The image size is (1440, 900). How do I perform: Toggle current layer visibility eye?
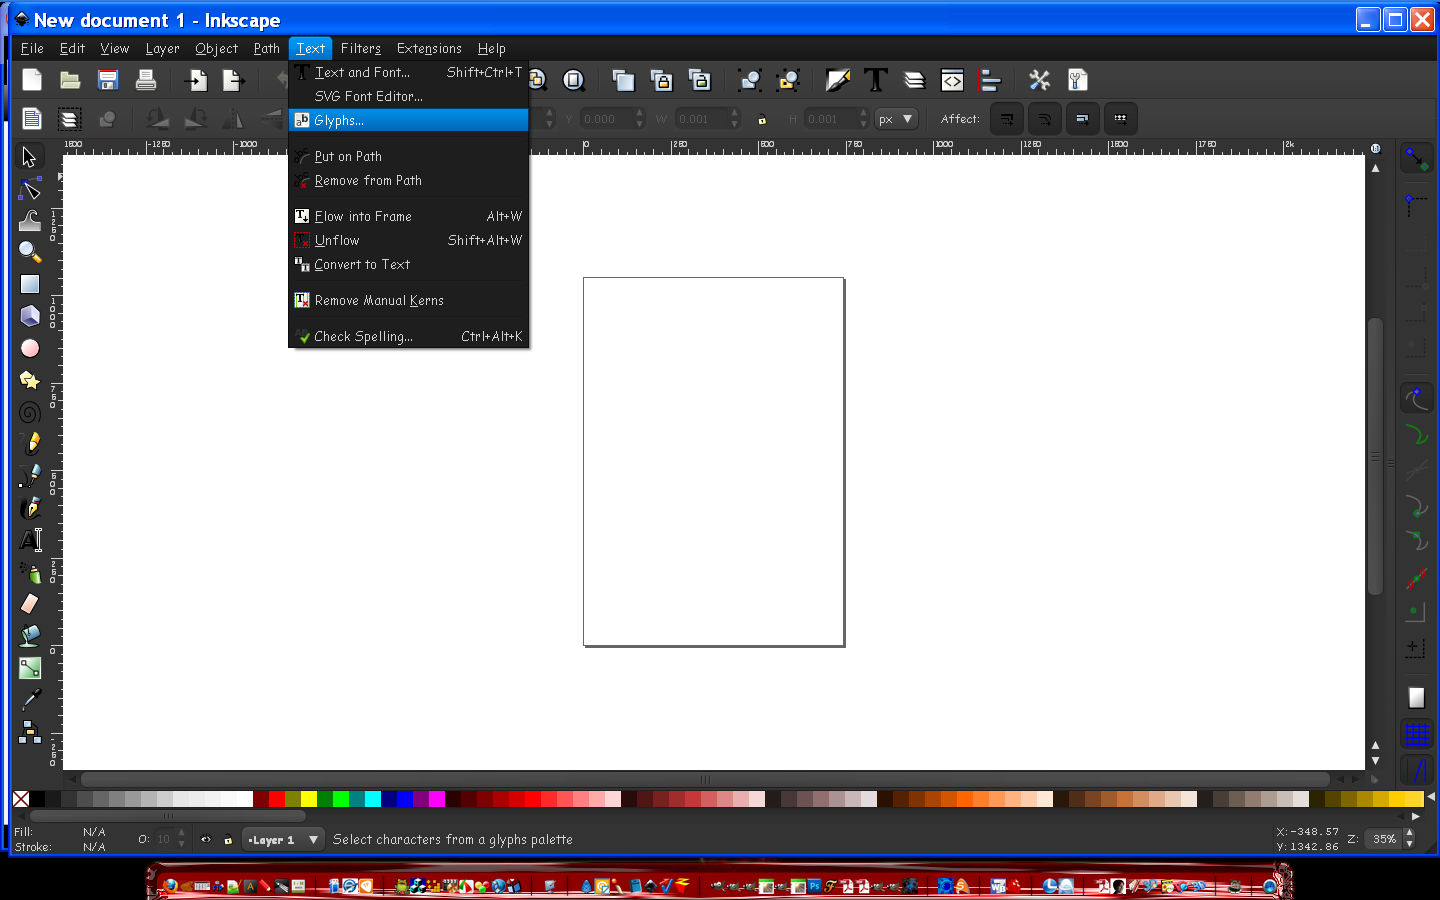pyautogui.click(x=206, y=840)
